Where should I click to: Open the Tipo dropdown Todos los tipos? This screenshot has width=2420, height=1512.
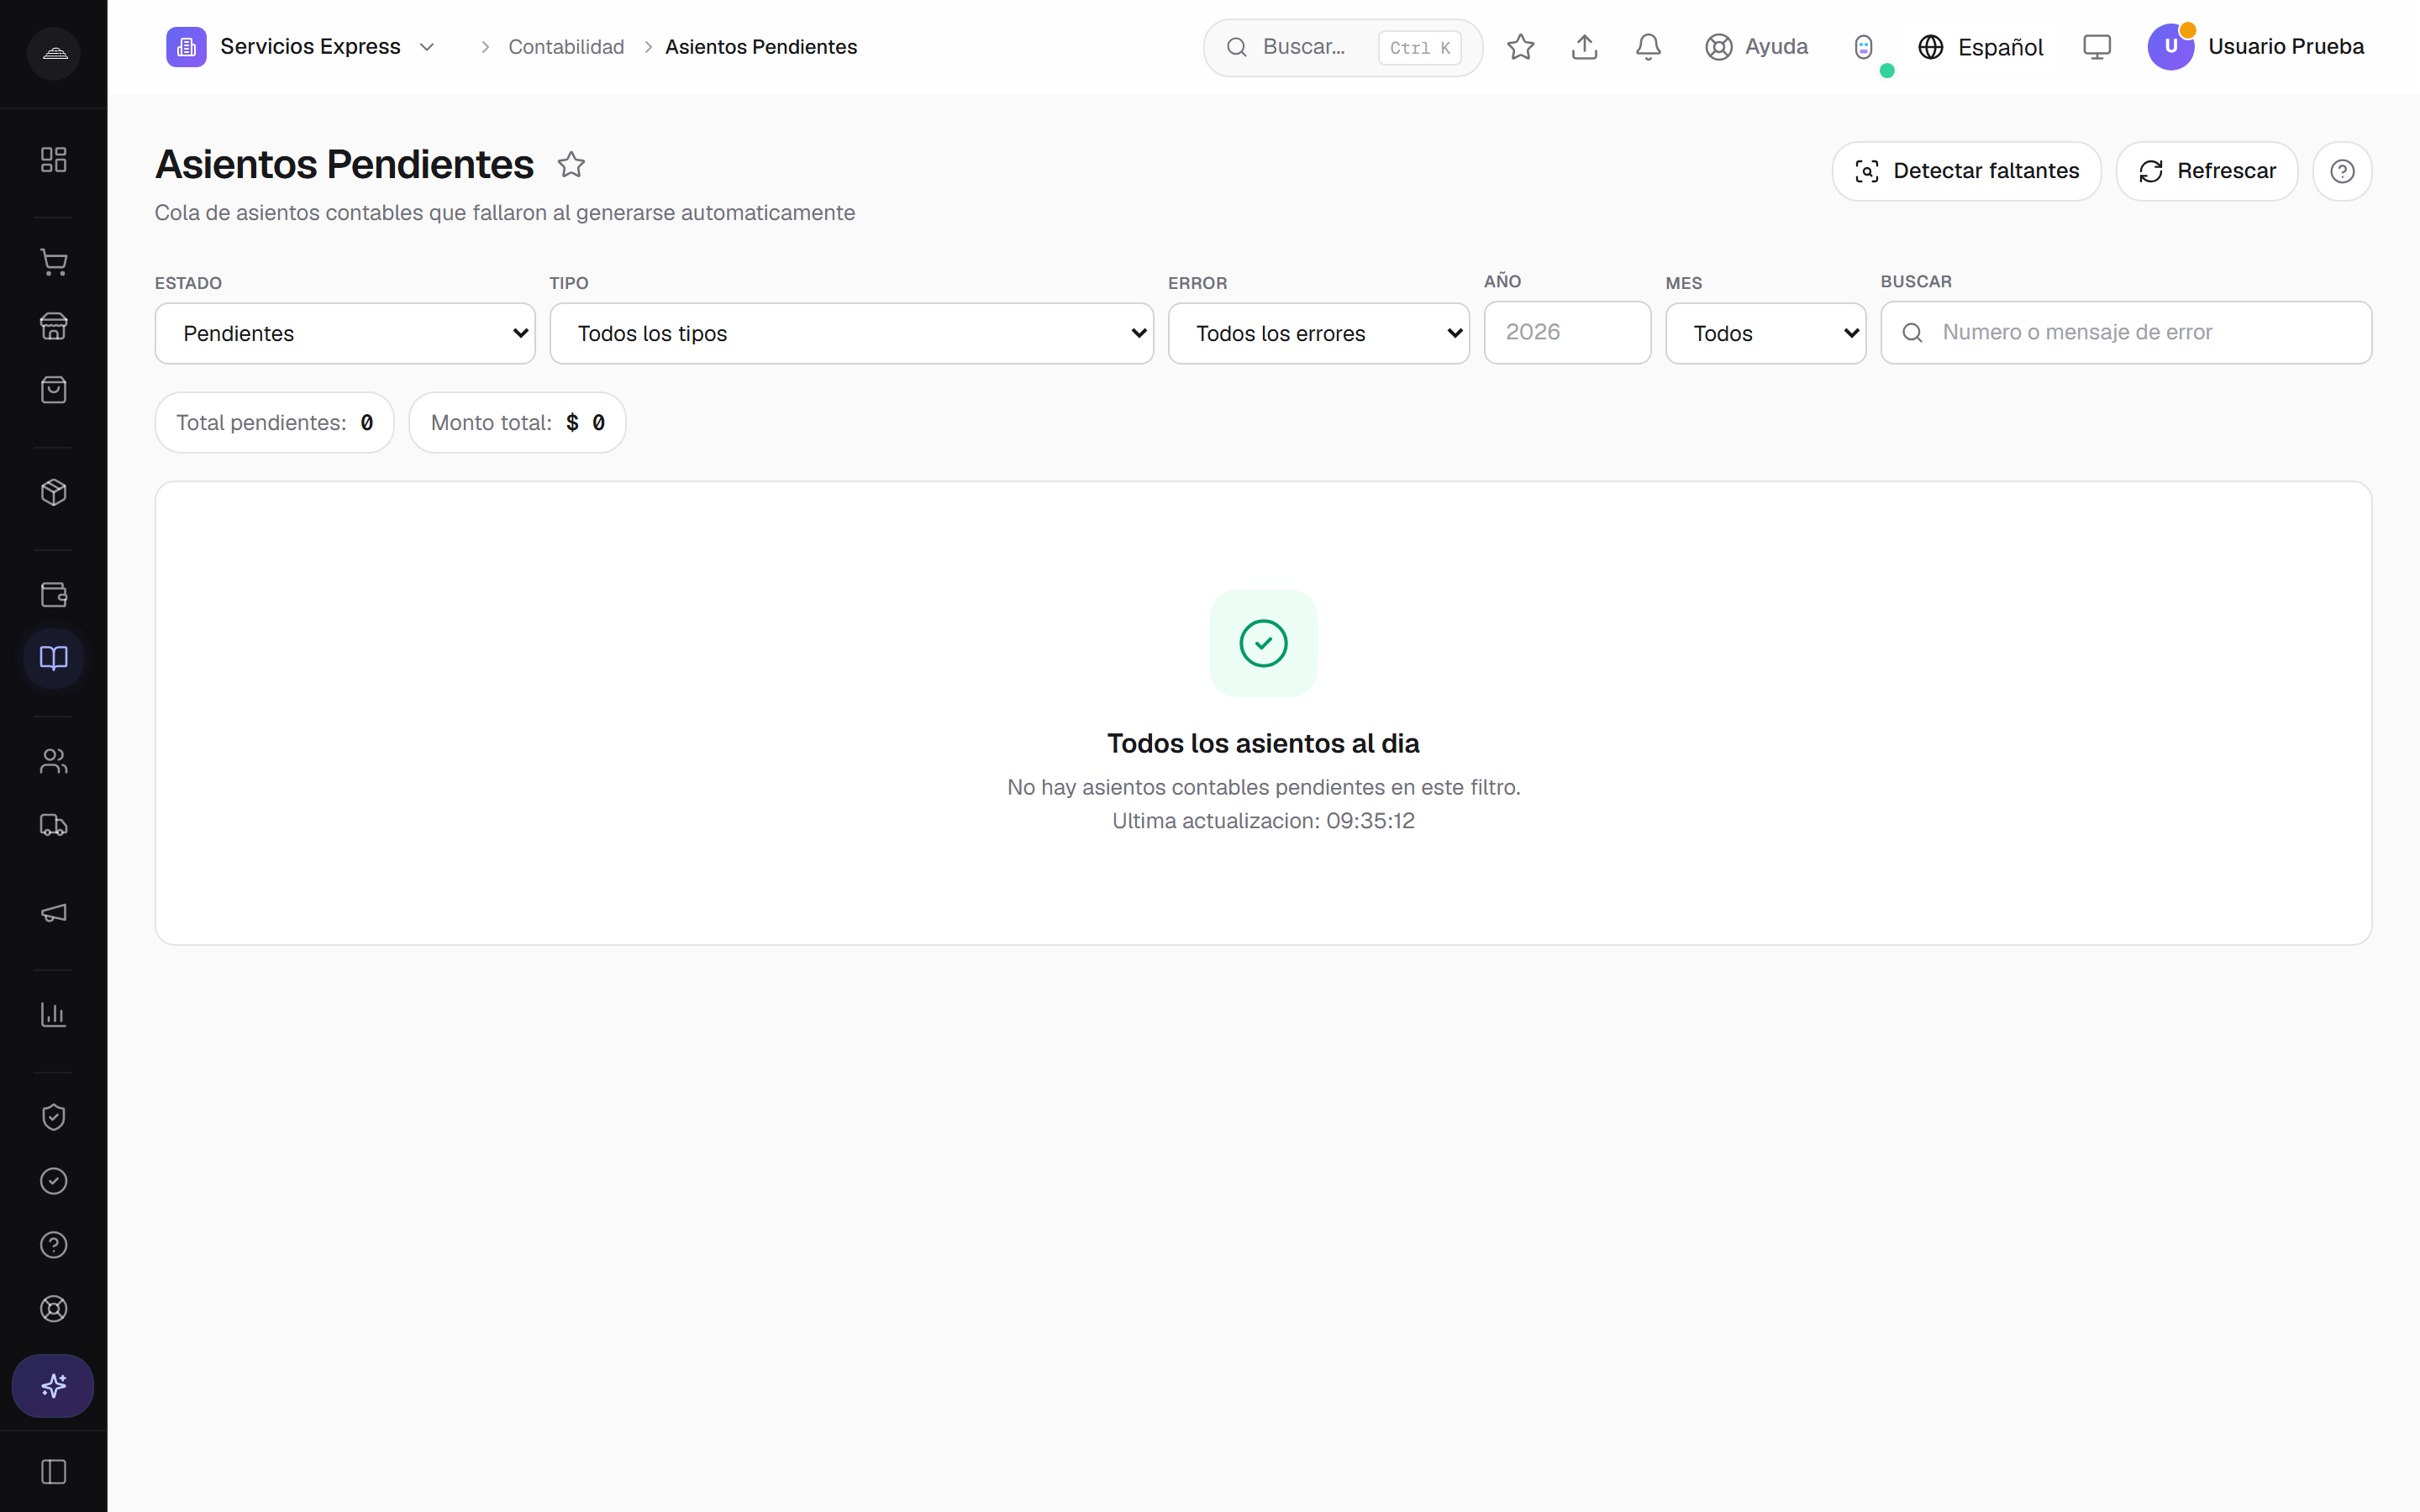coord(851,333)
